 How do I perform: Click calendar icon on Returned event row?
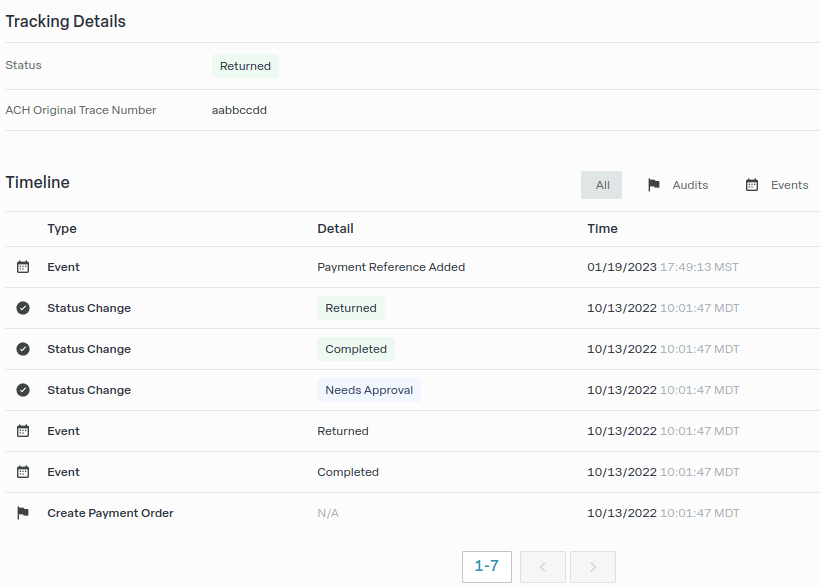pos(23,431)
